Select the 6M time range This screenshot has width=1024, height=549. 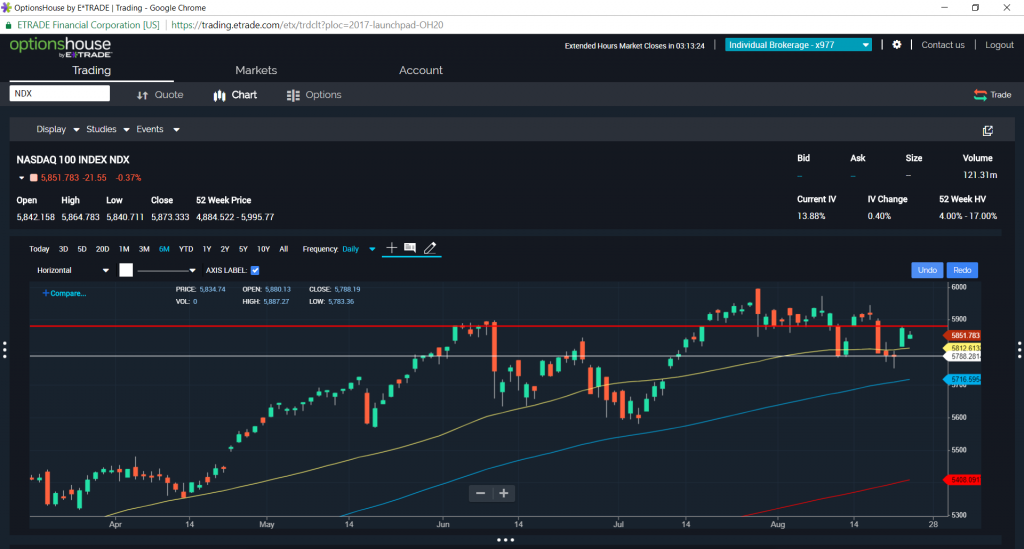pos(164,249)
